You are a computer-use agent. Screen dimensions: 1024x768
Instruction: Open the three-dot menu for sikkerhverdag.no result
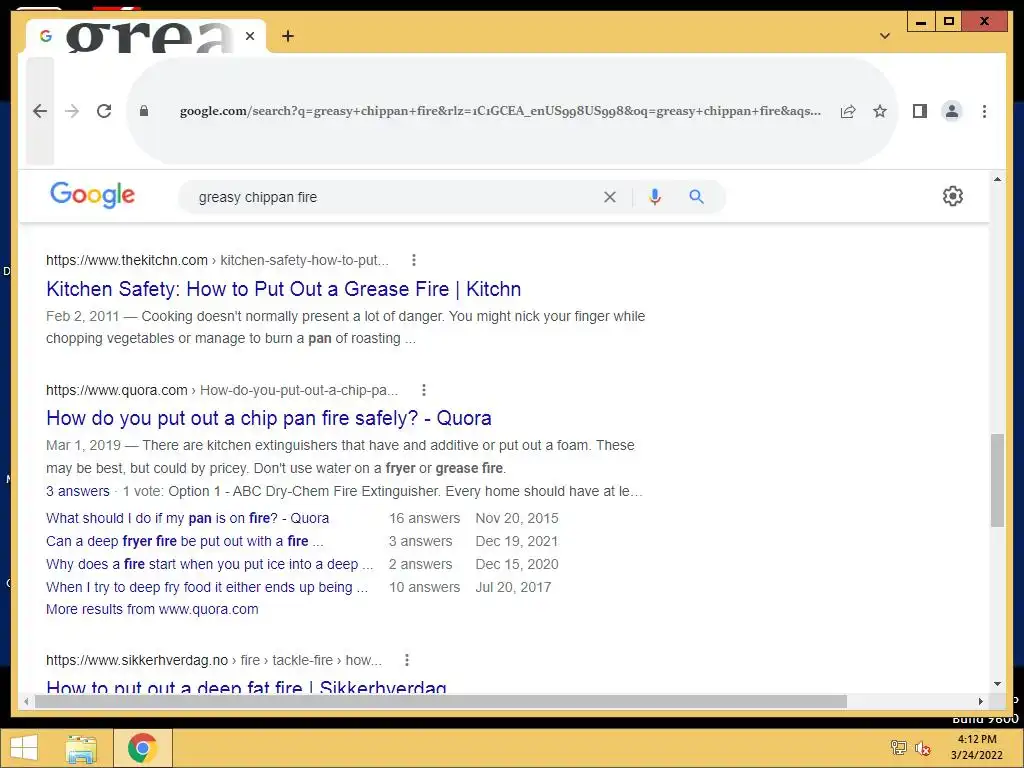[x=407, y=660]
